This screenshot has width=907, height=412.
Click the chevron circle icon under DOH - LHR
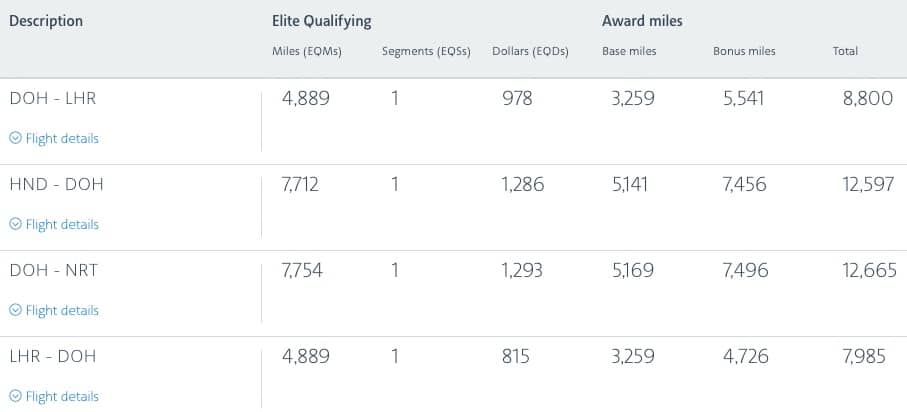tap(16, 138)
